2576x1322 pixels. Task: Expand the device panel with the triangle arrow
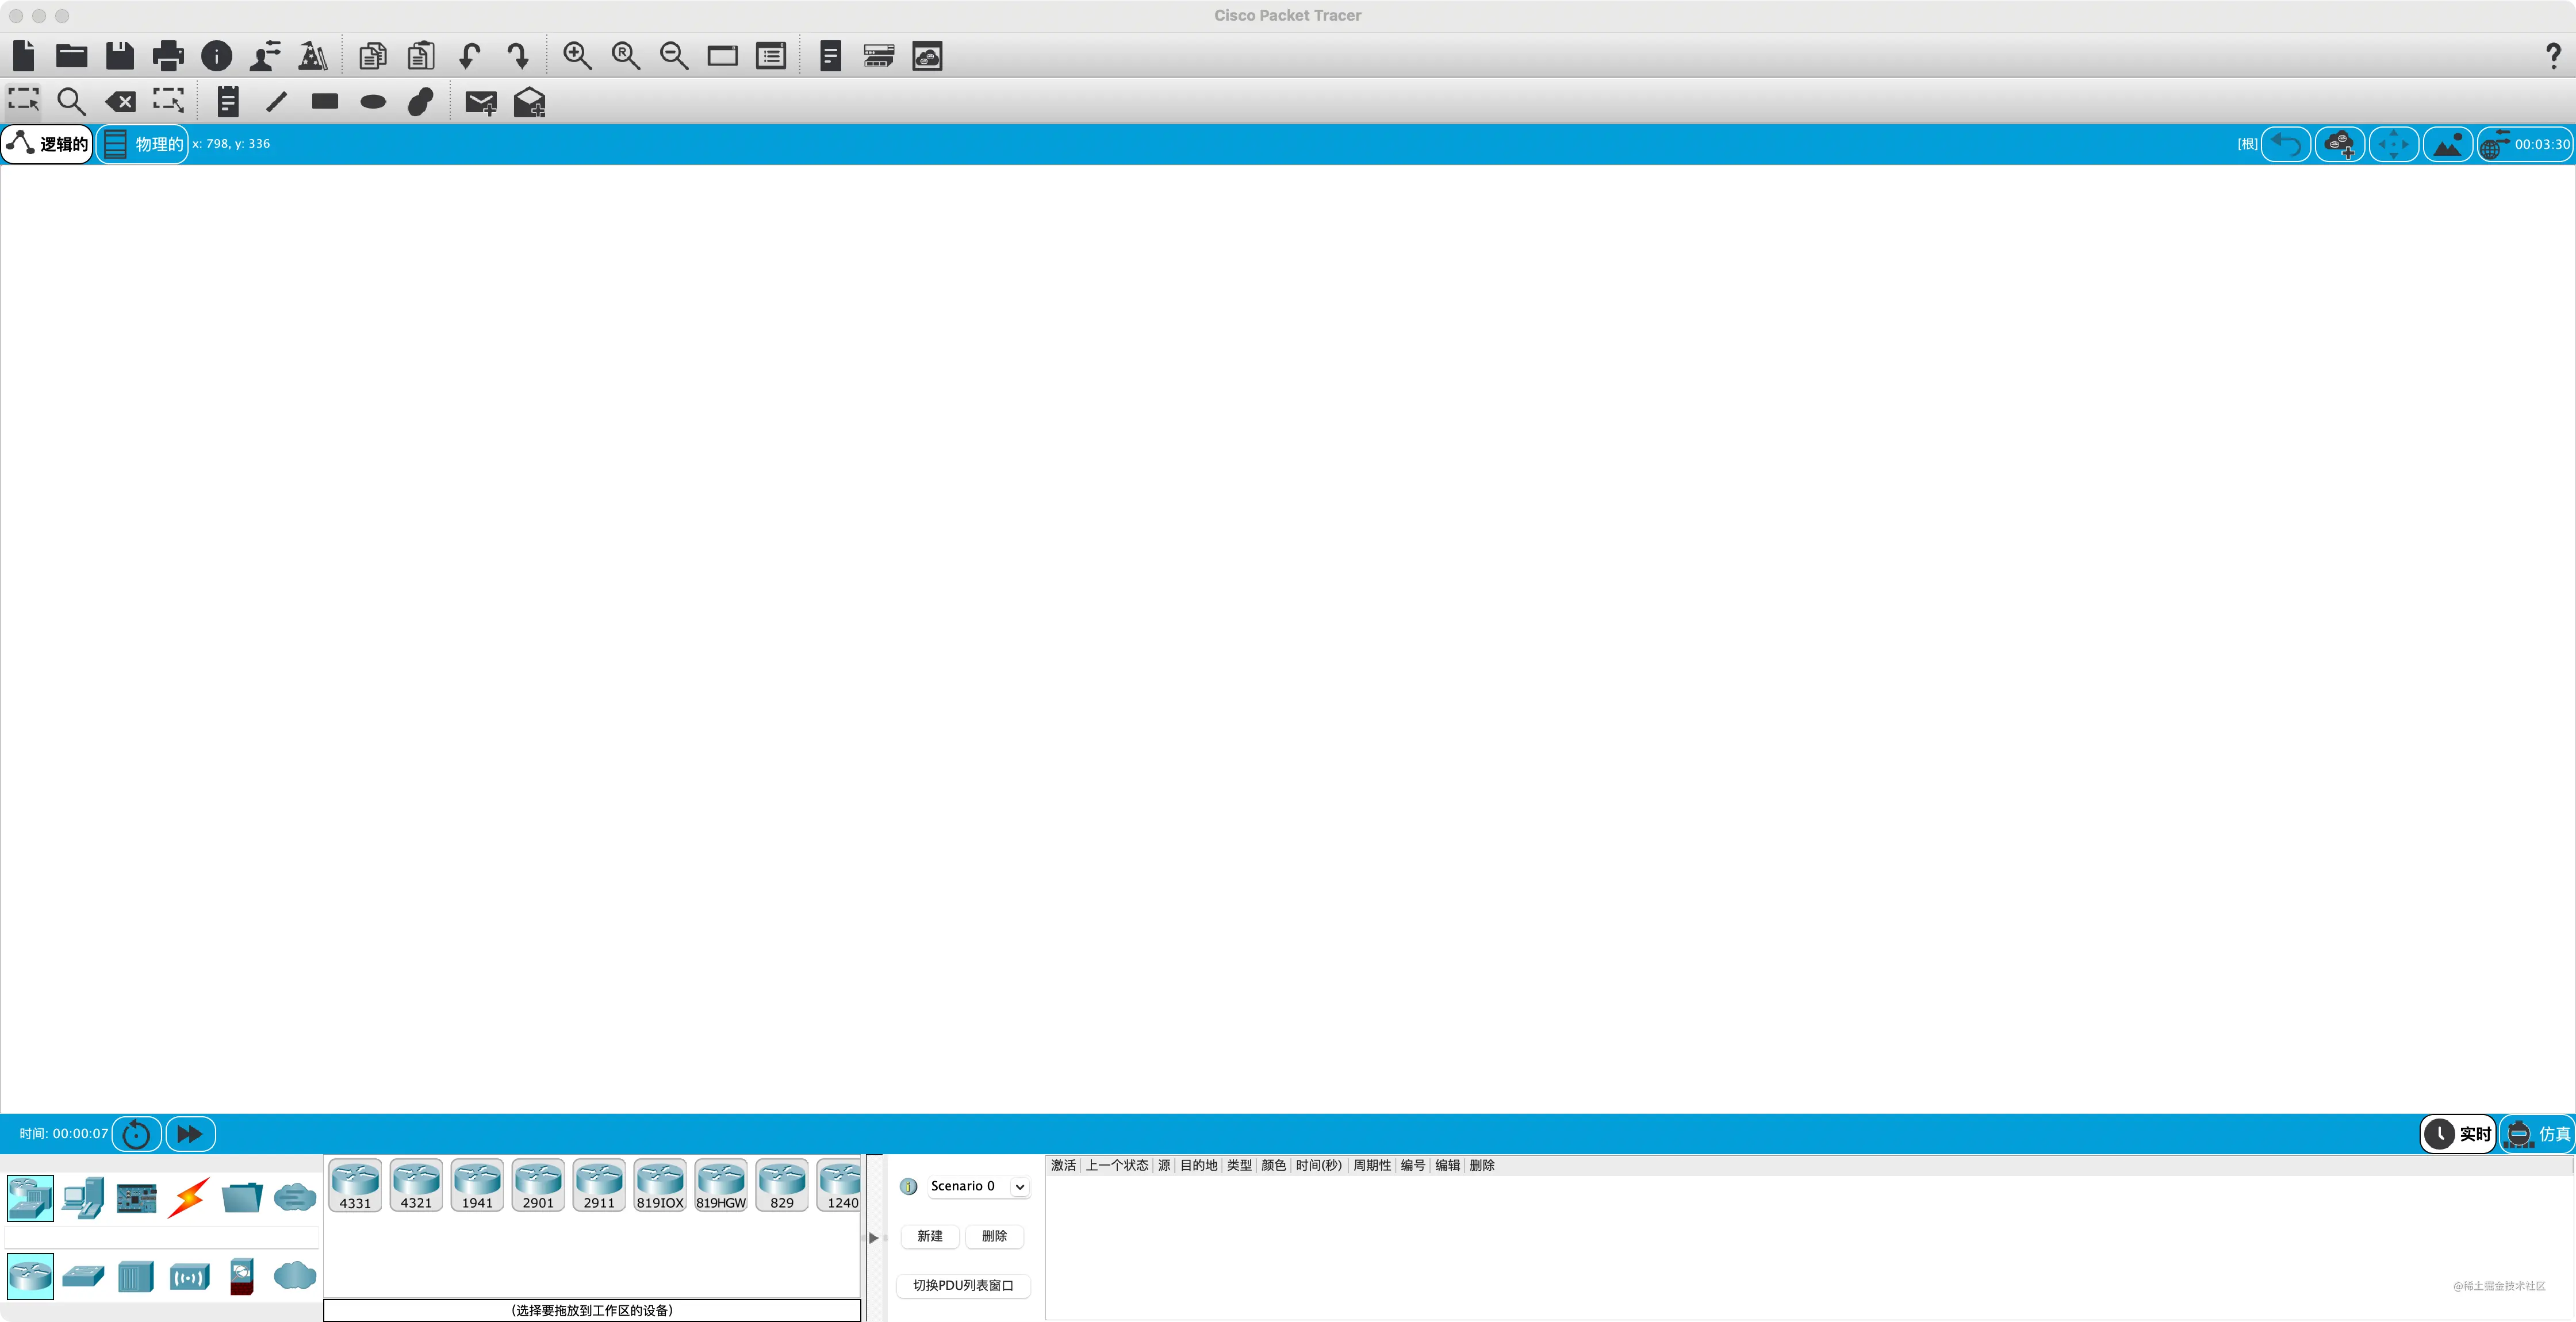pyautogui.click(x=874, y=1238)
